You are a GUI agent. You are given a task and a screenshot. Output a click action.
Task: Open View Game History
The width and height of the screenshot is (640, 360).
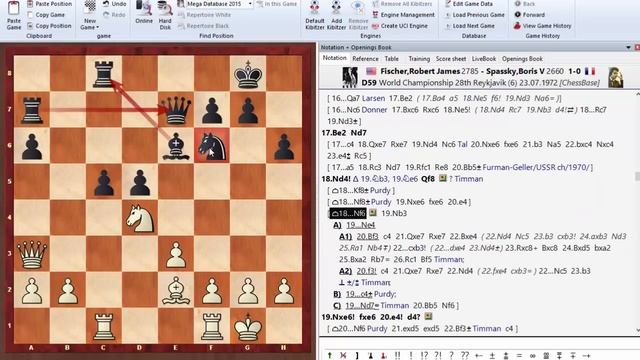coord(542,26)
